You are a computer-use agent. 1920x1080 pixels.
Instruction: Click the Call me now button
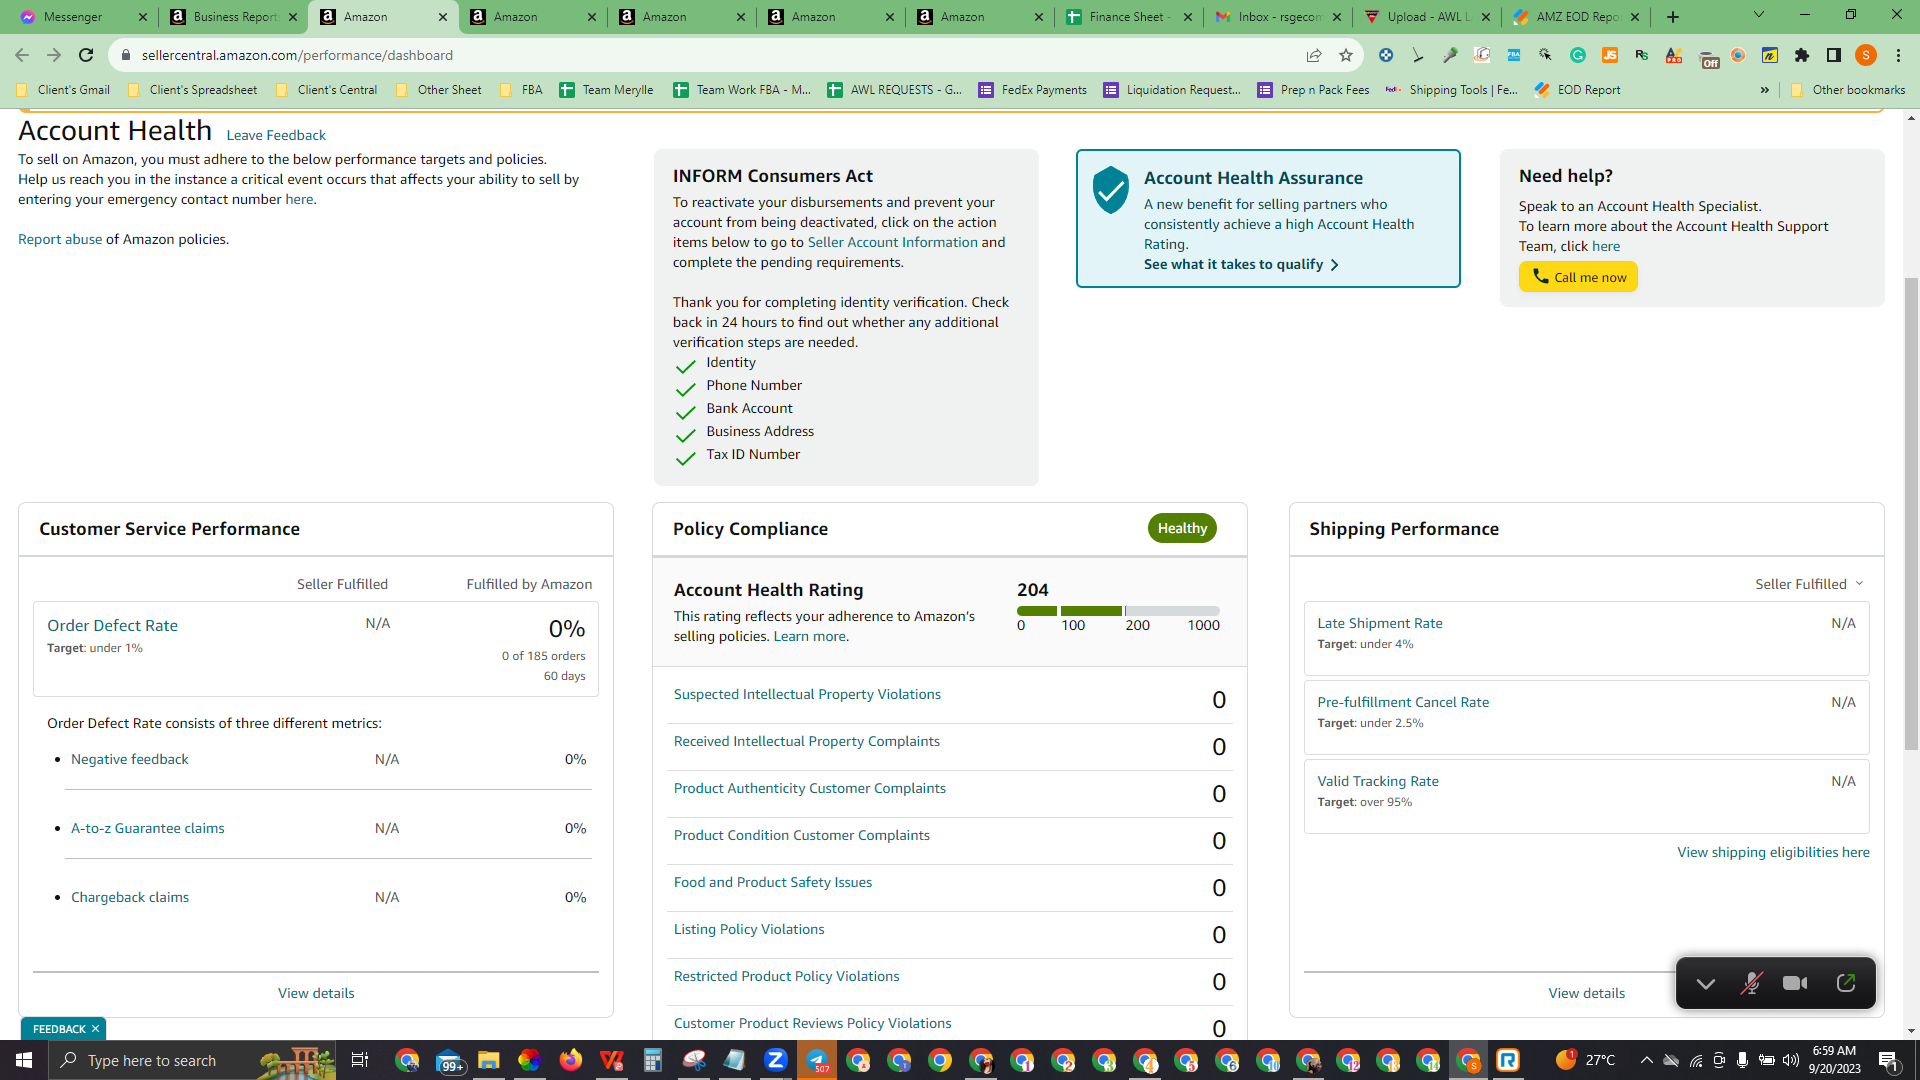1578,277
